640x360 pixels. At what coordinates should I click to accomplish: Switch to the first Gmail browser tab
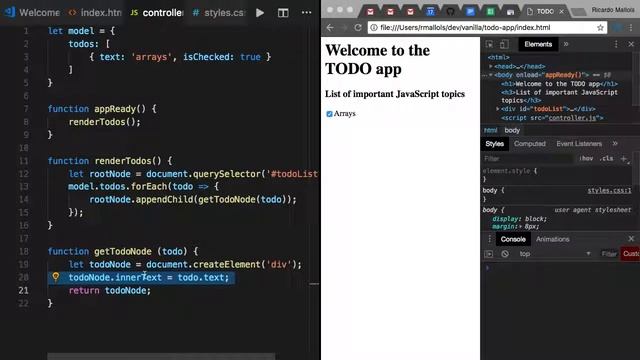point(370,12)
